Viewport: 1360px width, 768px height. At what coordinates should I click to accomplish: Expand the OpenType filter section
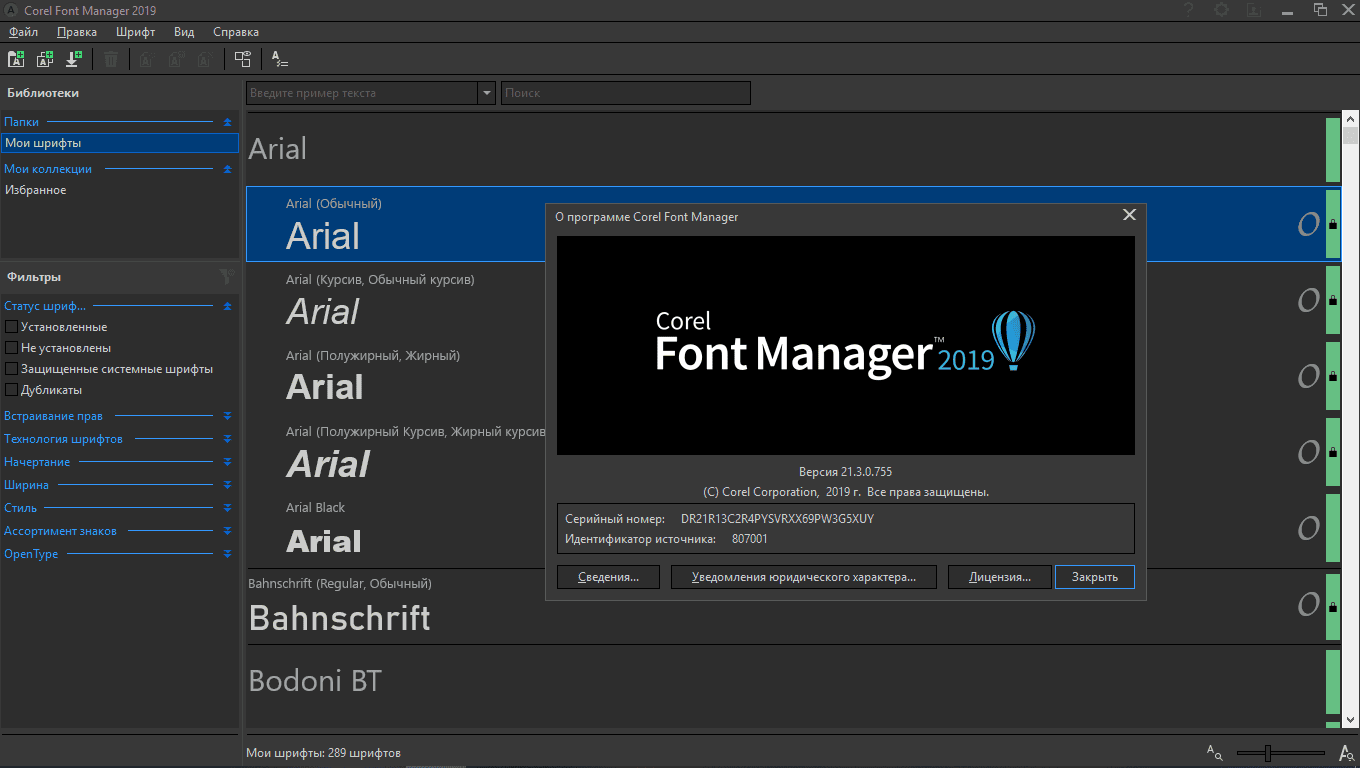227,554
